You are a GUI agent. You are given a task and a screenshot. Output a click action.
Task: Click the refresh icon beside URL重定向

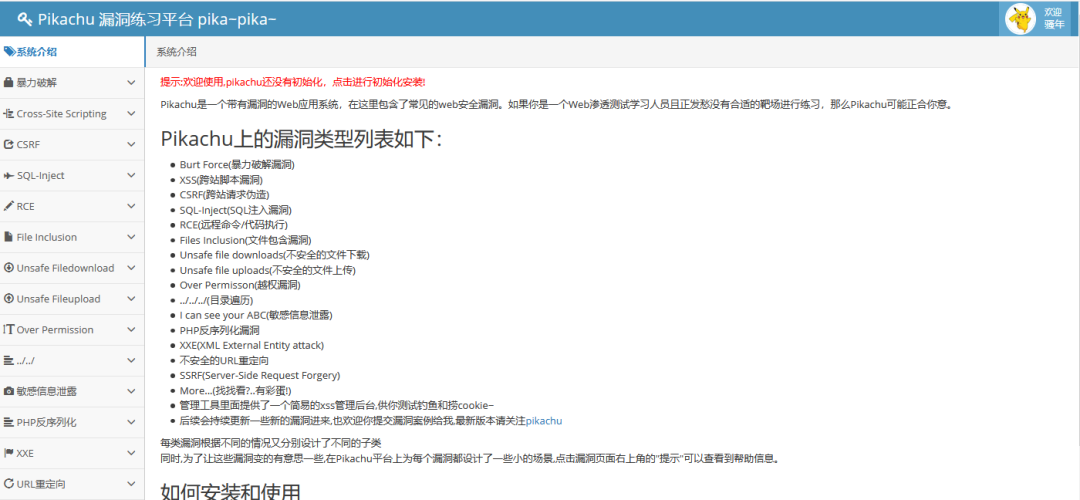(x=8, y=484)
